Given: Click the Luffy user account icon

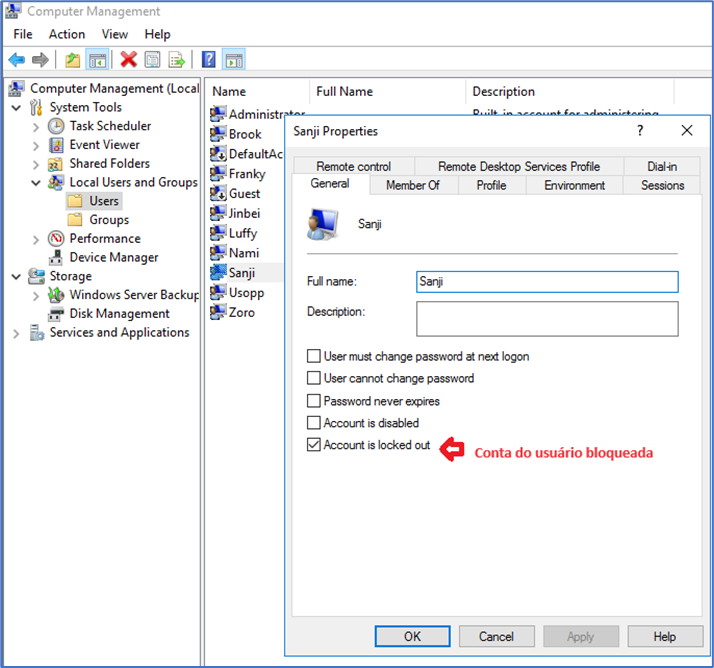Looking at the screenshot, I should (218, 233).
